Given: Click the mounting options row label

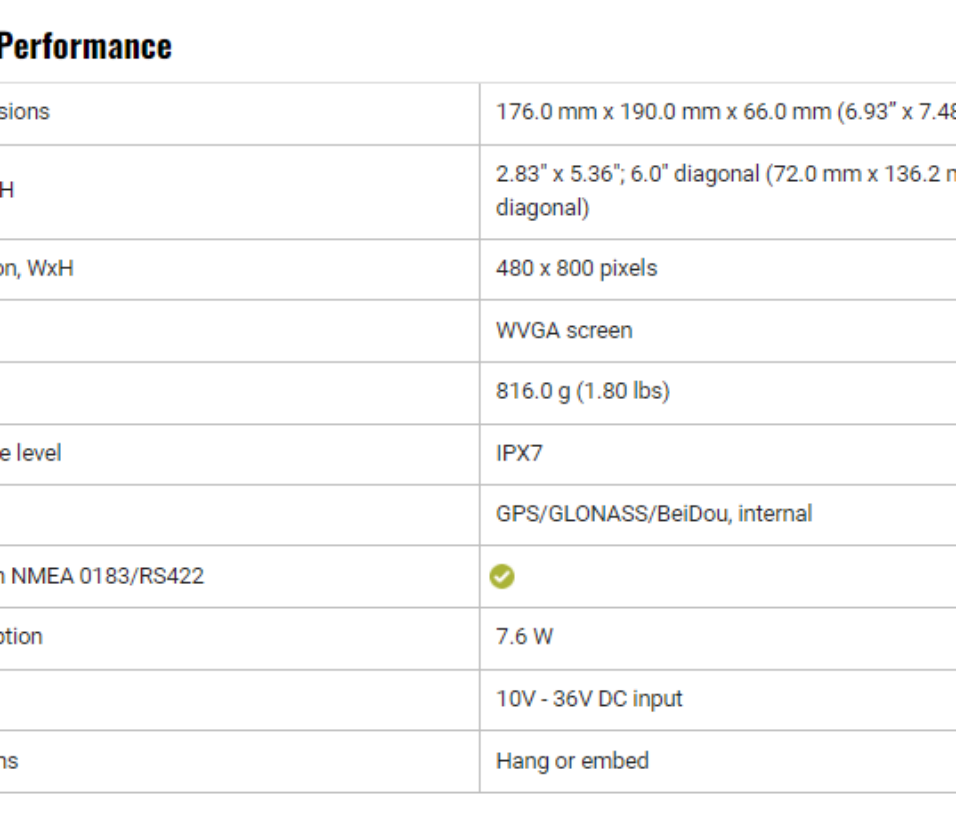Looking at the screenshot, I should tap(9, 761).
